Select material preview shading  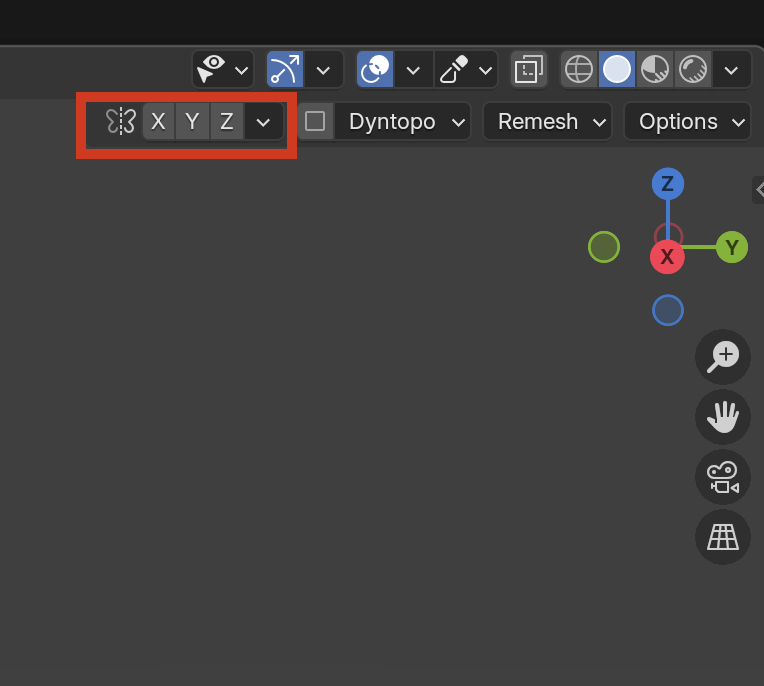click(655, 69)
